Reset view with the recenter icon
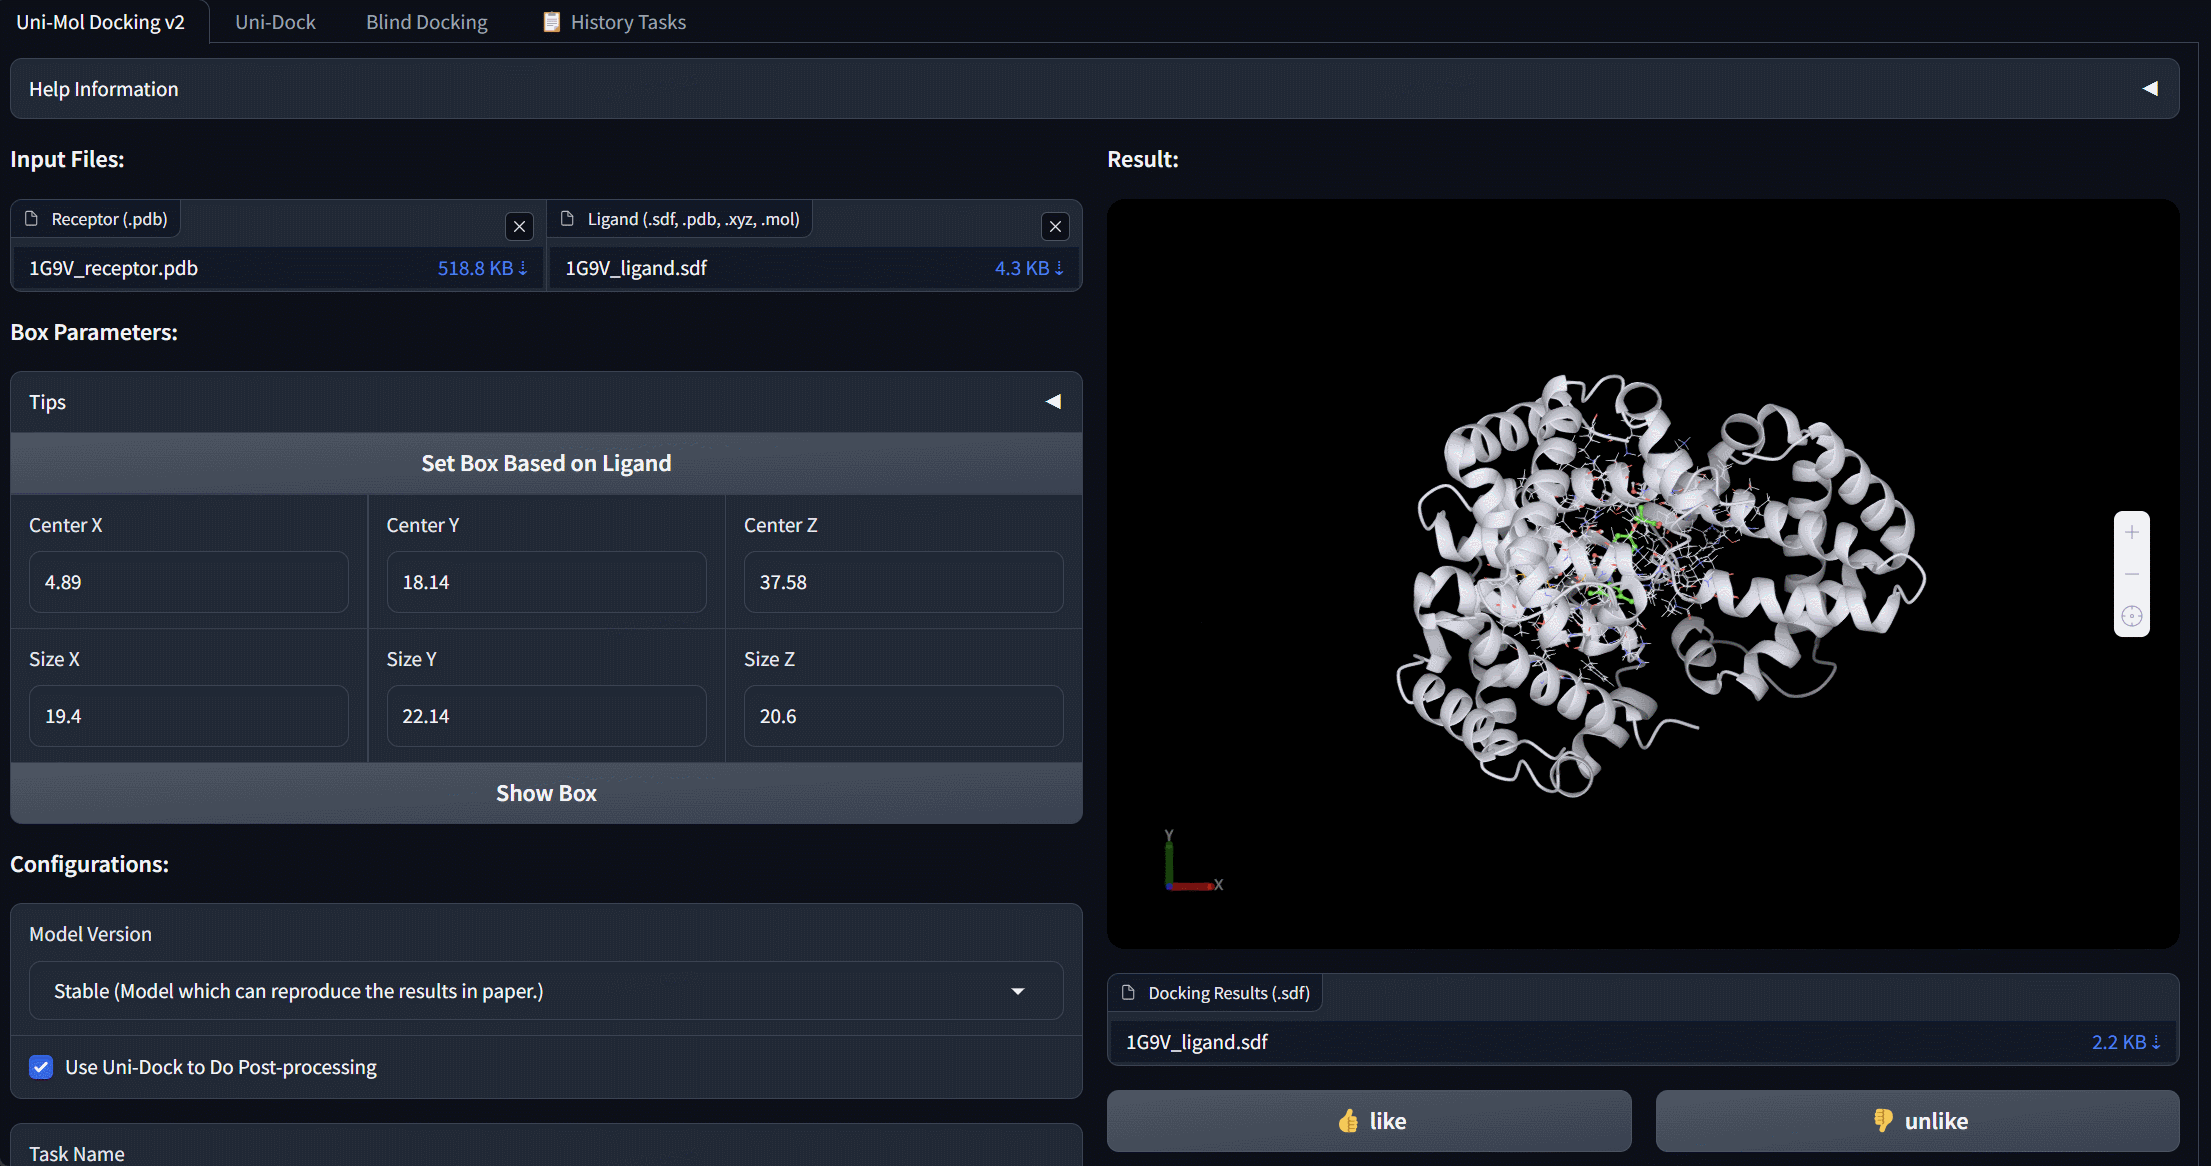This screenshot has width=2211, height=1166. (2131, 616)
